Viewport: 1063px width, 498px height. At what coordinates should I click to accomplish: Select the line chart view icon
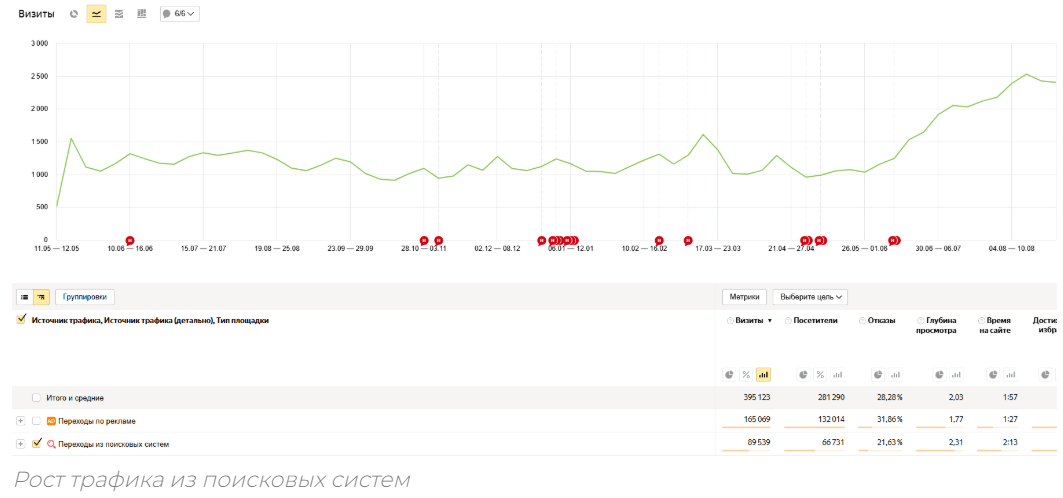pyautogui.click(x=96, y=14)
